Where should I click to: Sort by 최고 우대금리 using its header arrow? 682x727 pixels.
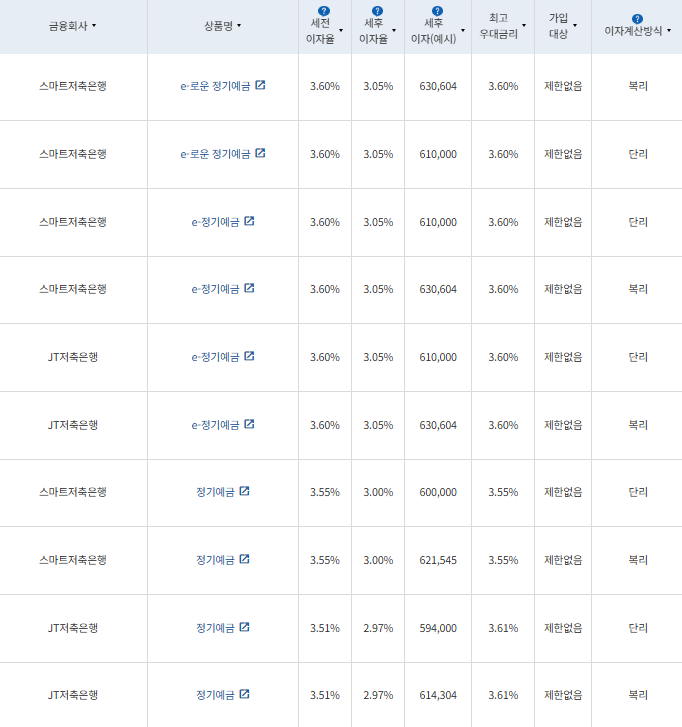coord(524,26)
